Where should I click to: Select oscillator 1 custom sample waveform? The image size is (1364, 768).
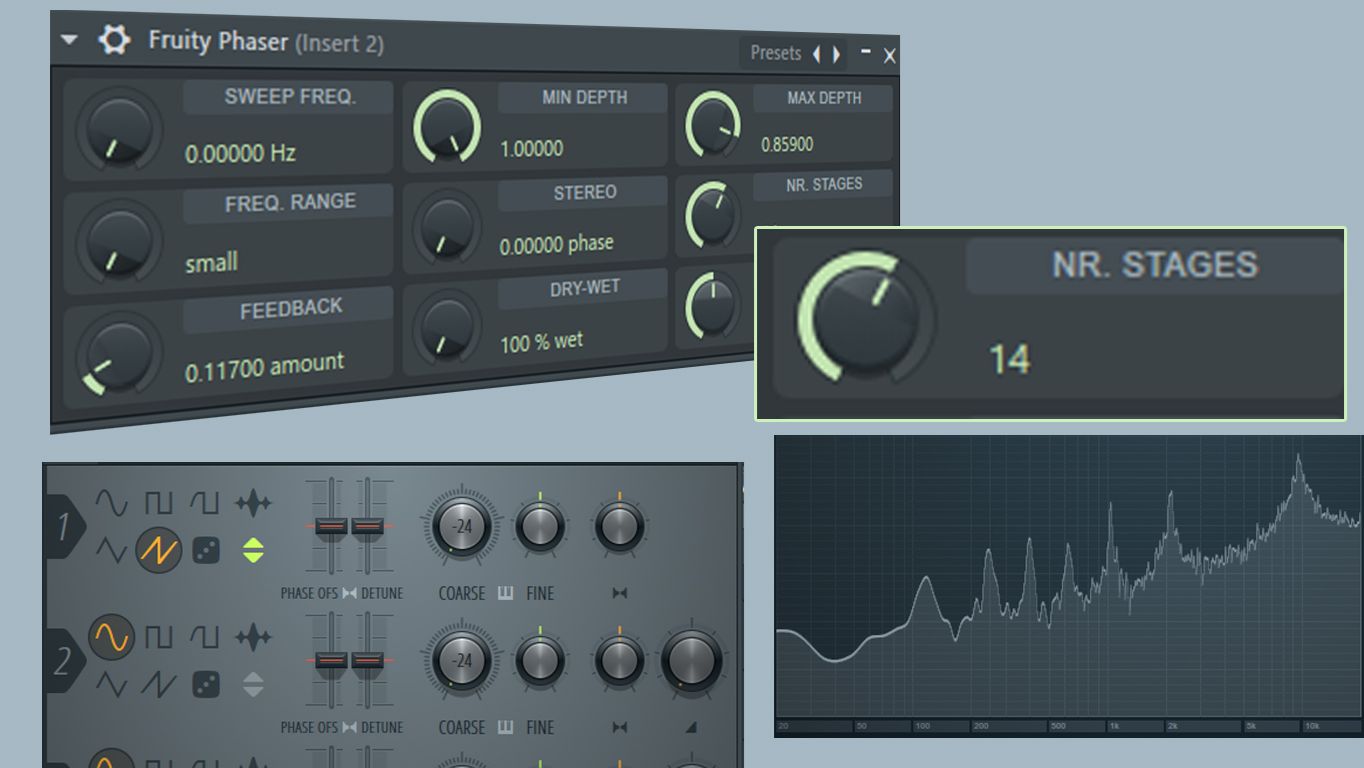pyautogui.click(x=253, y=503)
